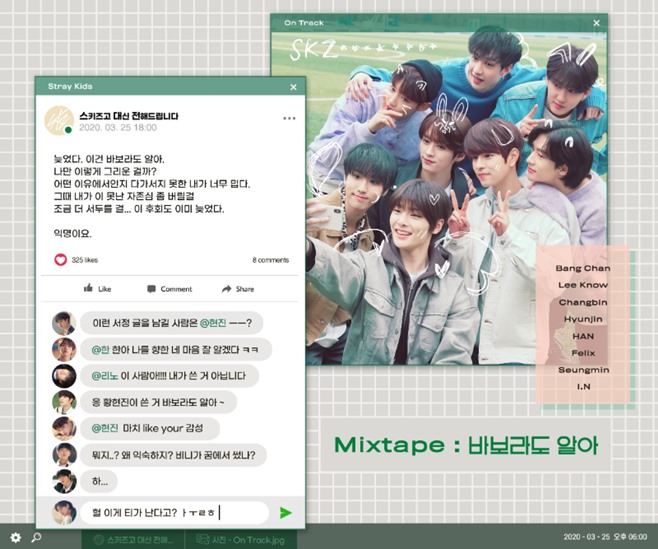Click the Comment button on the post
Screen dimensions: 658x549
click(169, 288)
